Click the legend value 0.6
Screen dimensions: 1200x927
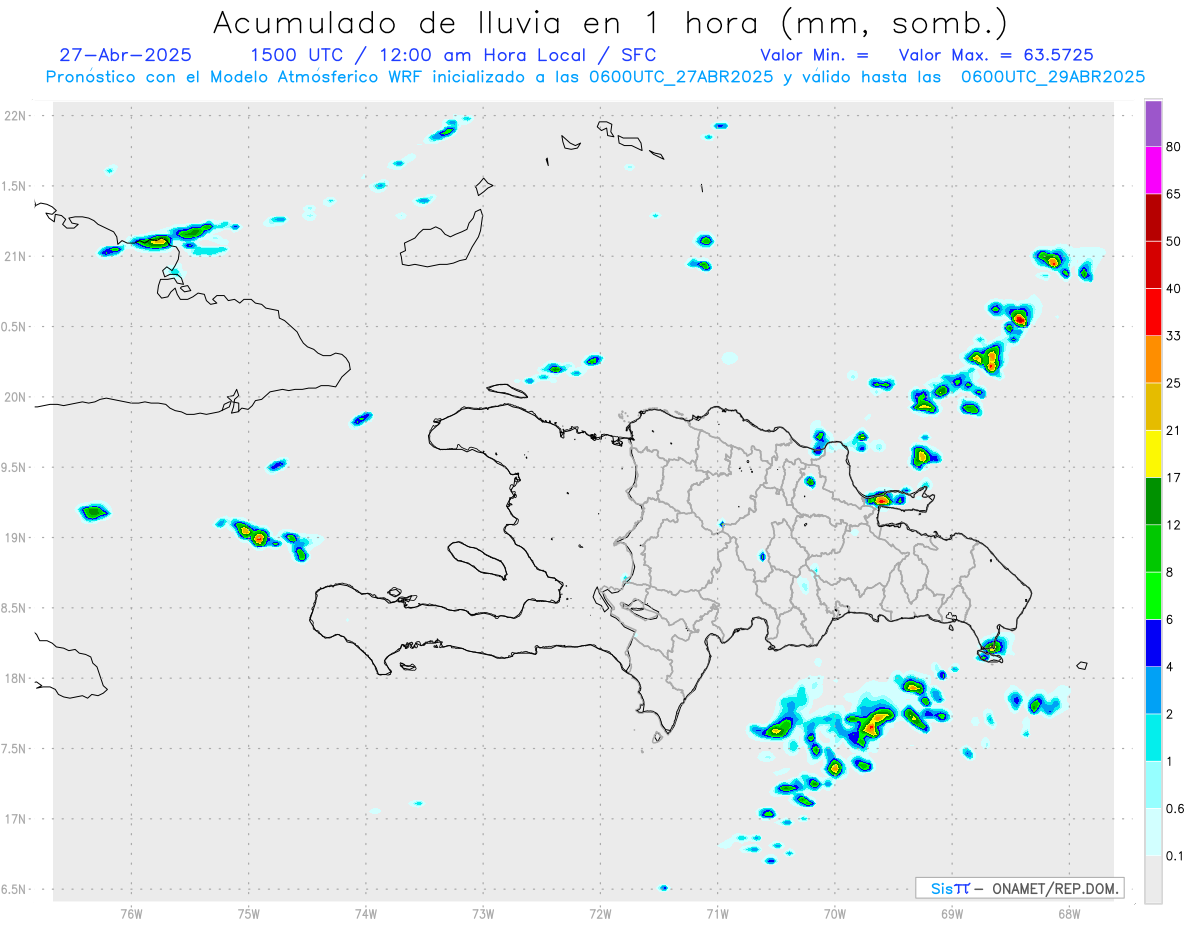pos(1175,808)
